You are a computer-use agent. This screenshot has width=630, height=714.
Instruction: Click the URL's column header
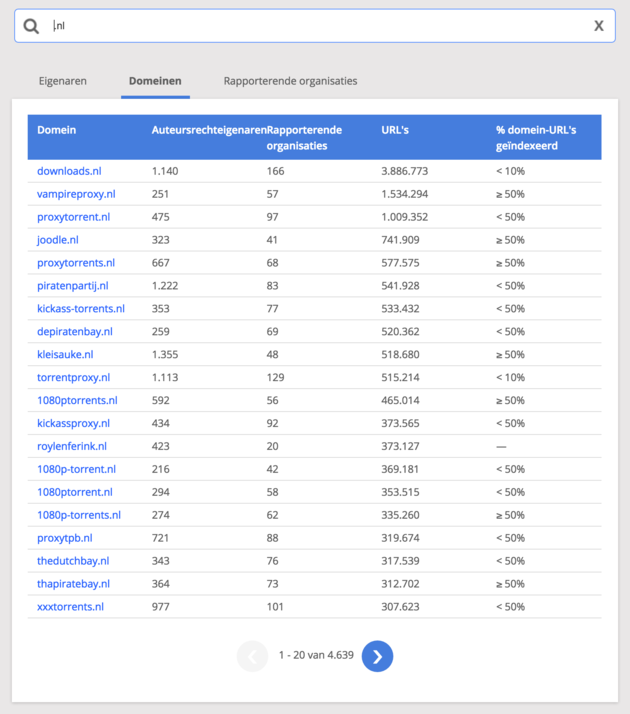pyautogui.click(x=395, y=130)
